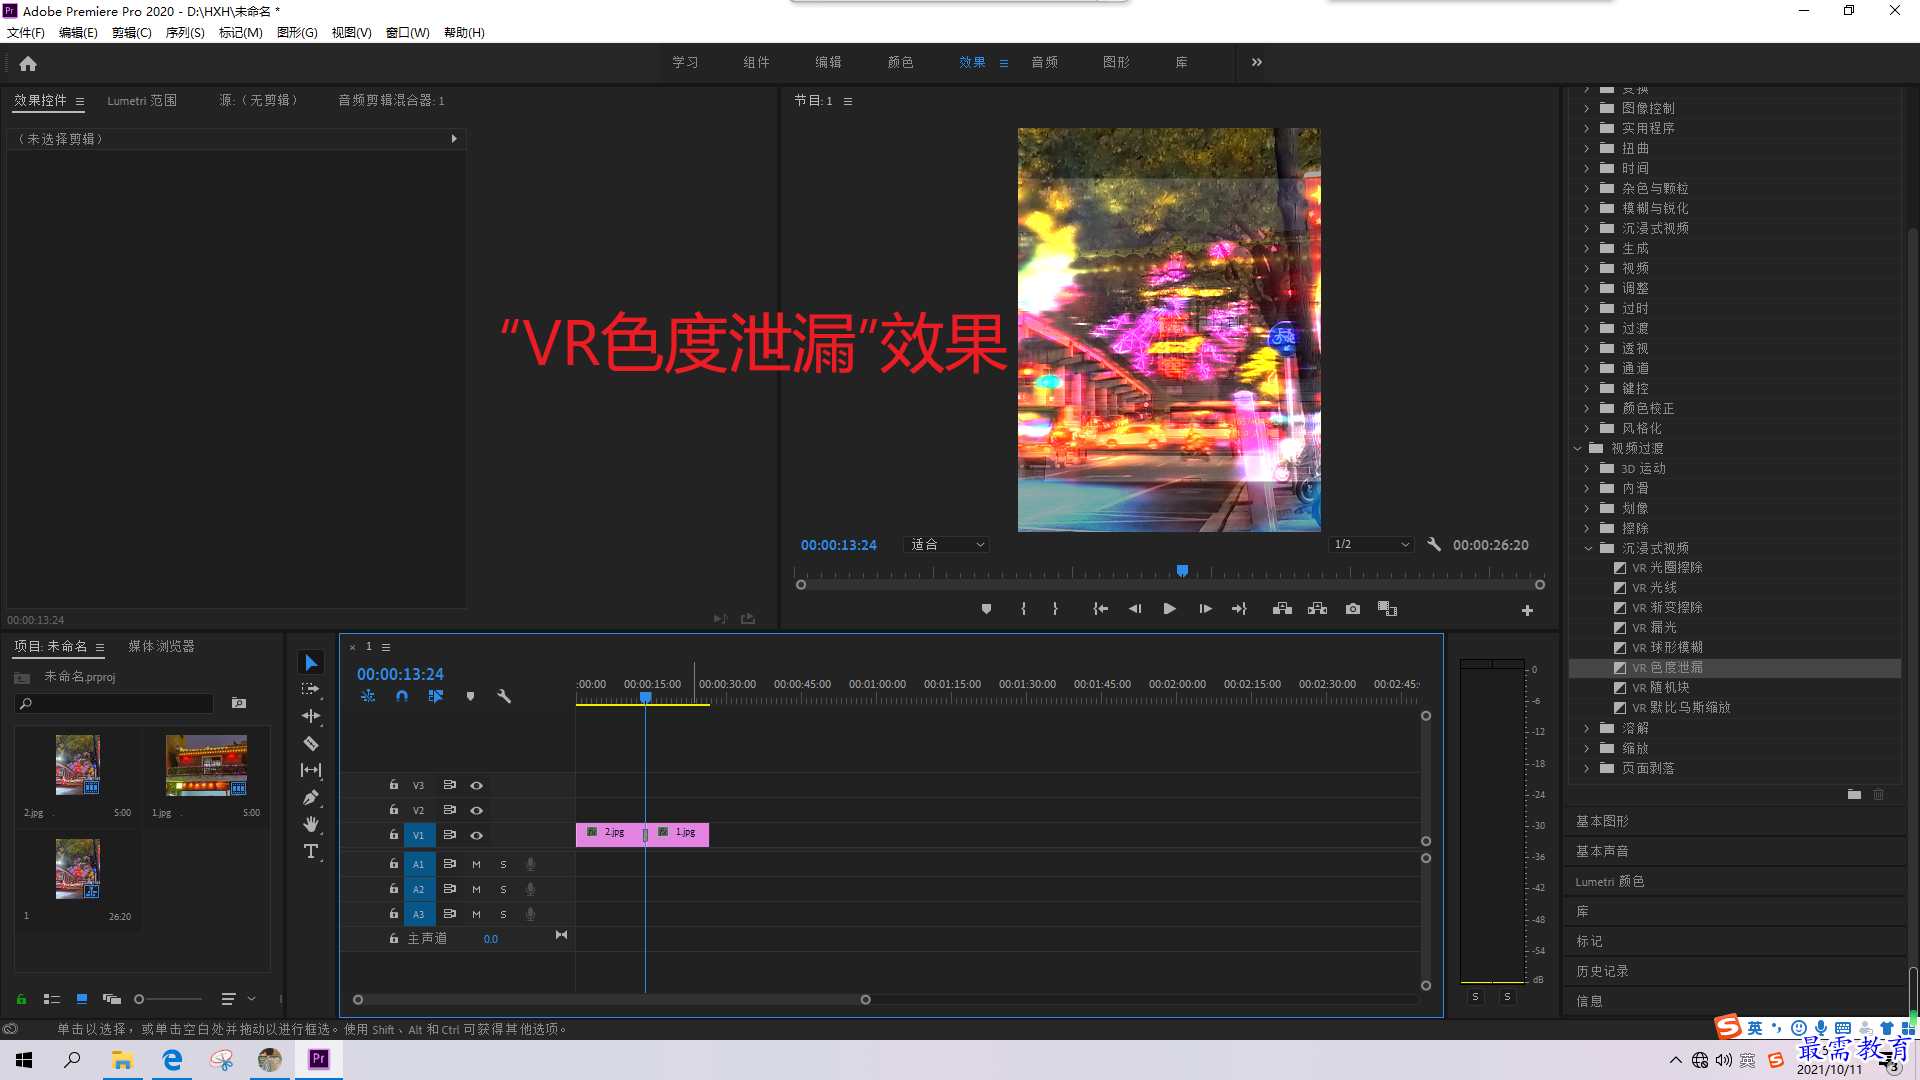
Task: Select the Razor tool
Action: pyautogui.click(x=311, y=743)
